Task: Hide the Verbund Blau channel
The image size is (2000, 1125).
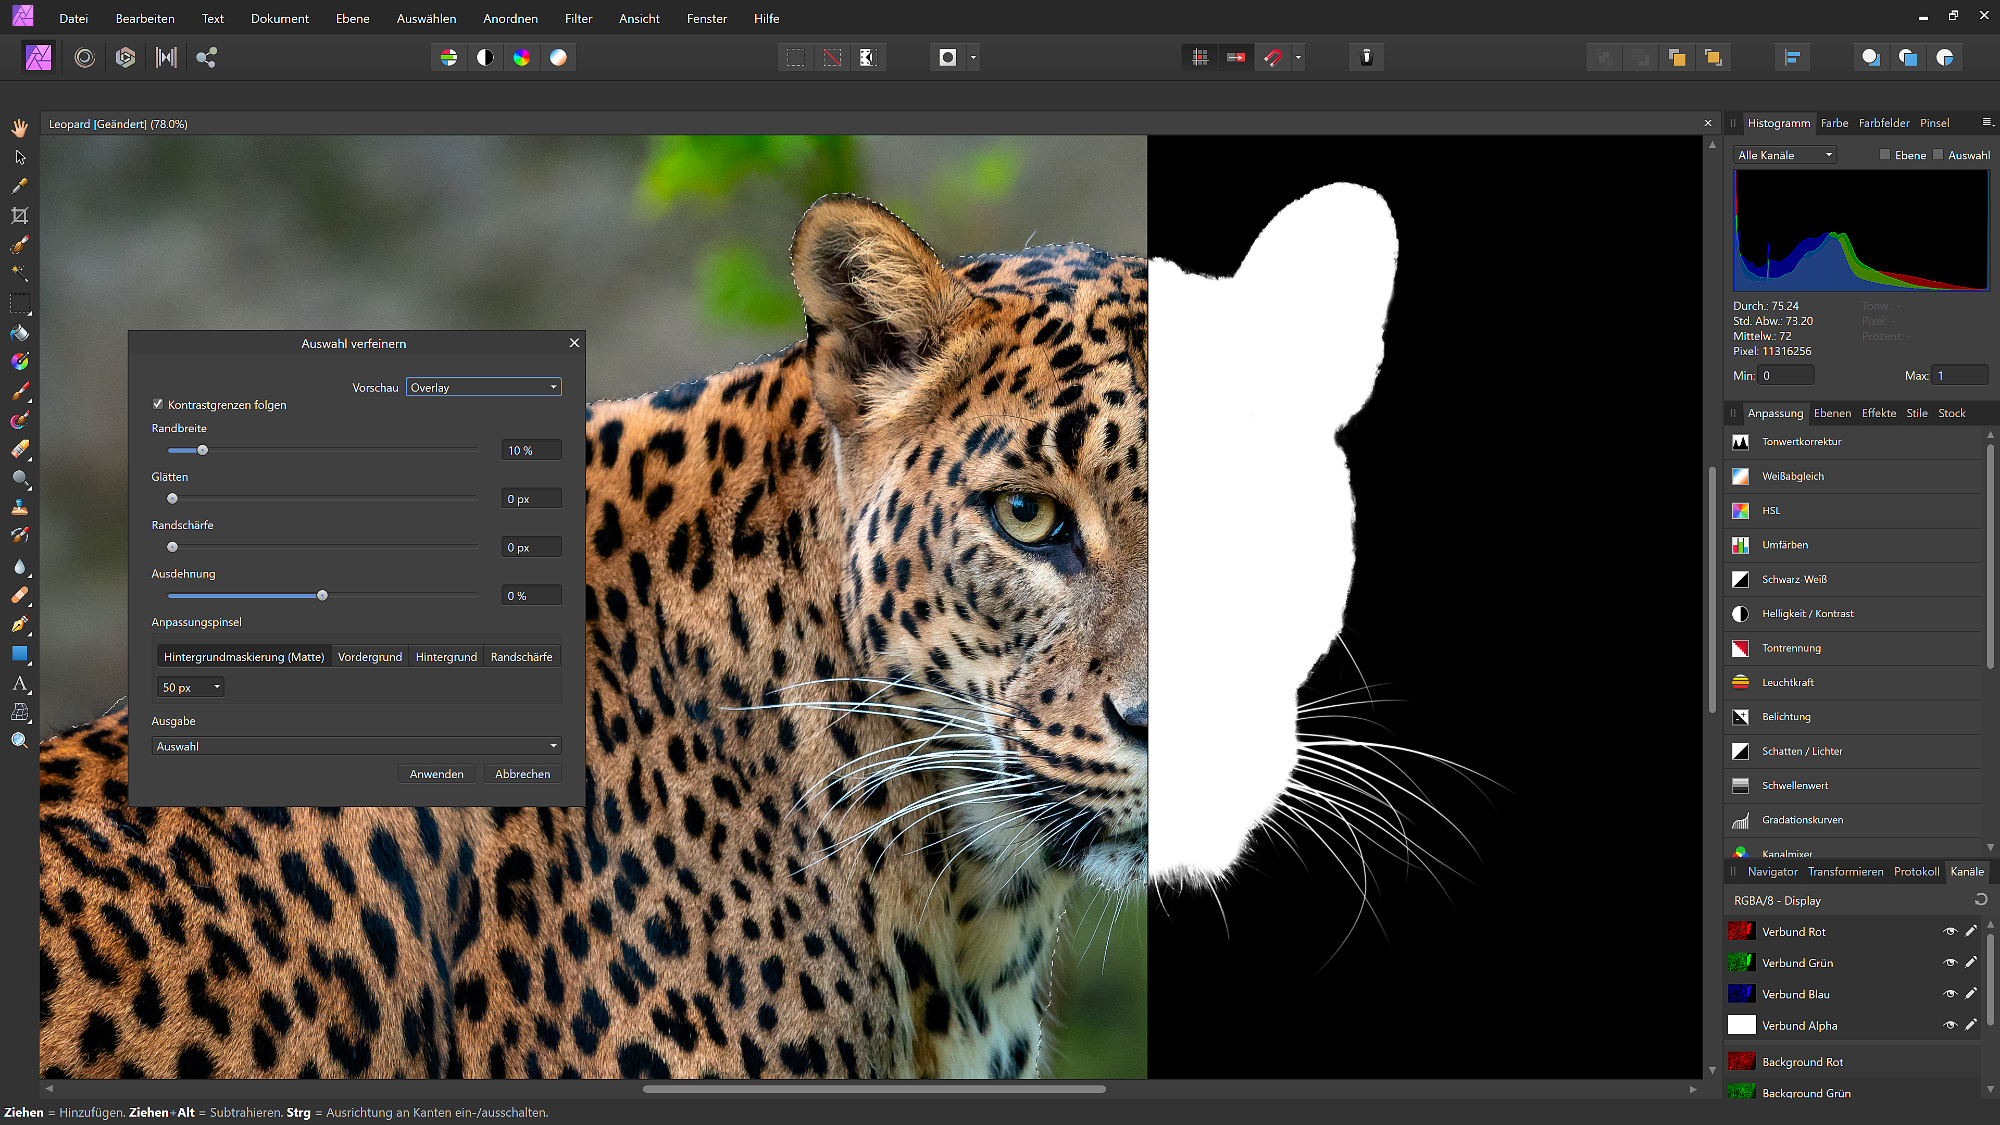Action: click(1950, 994)
